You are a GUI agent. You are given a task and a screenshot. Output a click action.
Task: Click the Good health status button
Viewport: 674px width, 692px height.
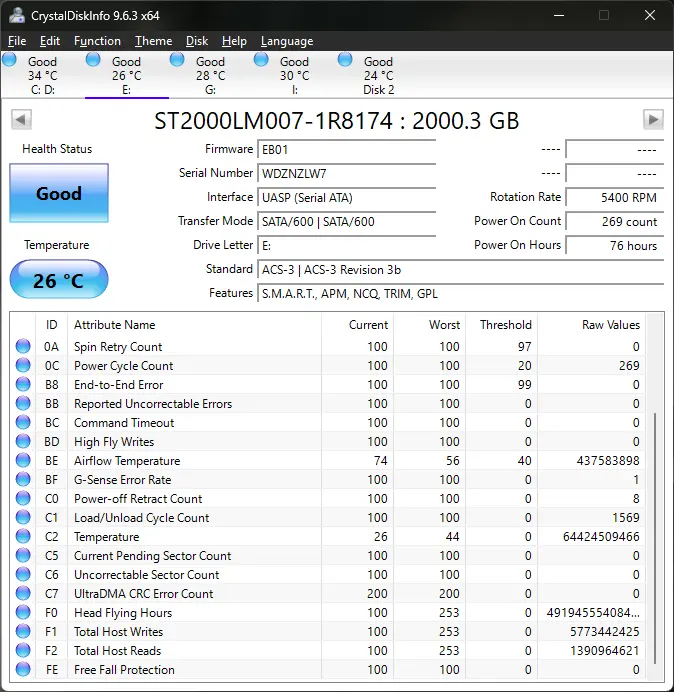point(59,193)
